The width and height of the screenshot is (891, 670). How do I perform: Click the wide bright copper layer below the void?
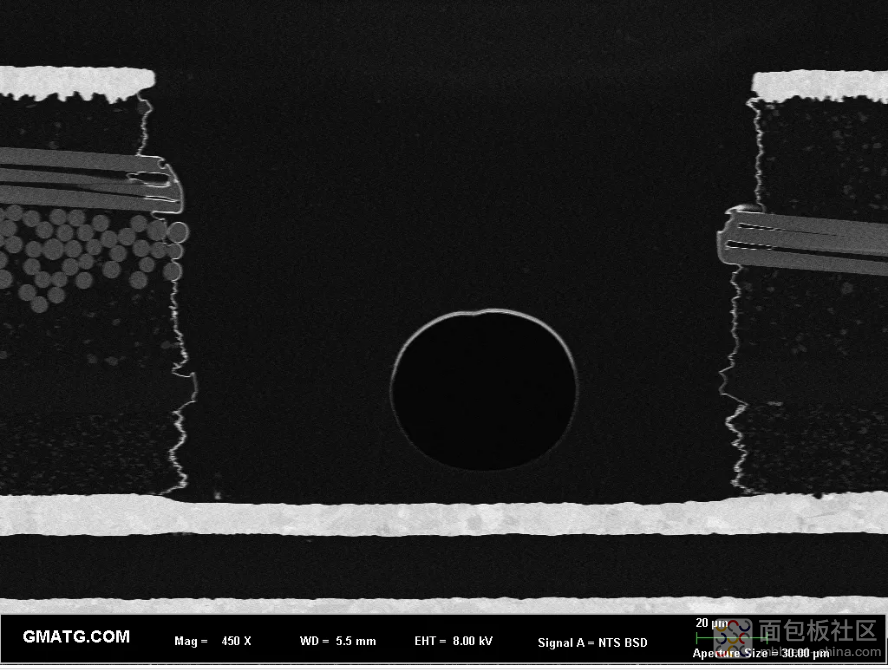coord(444,515)
